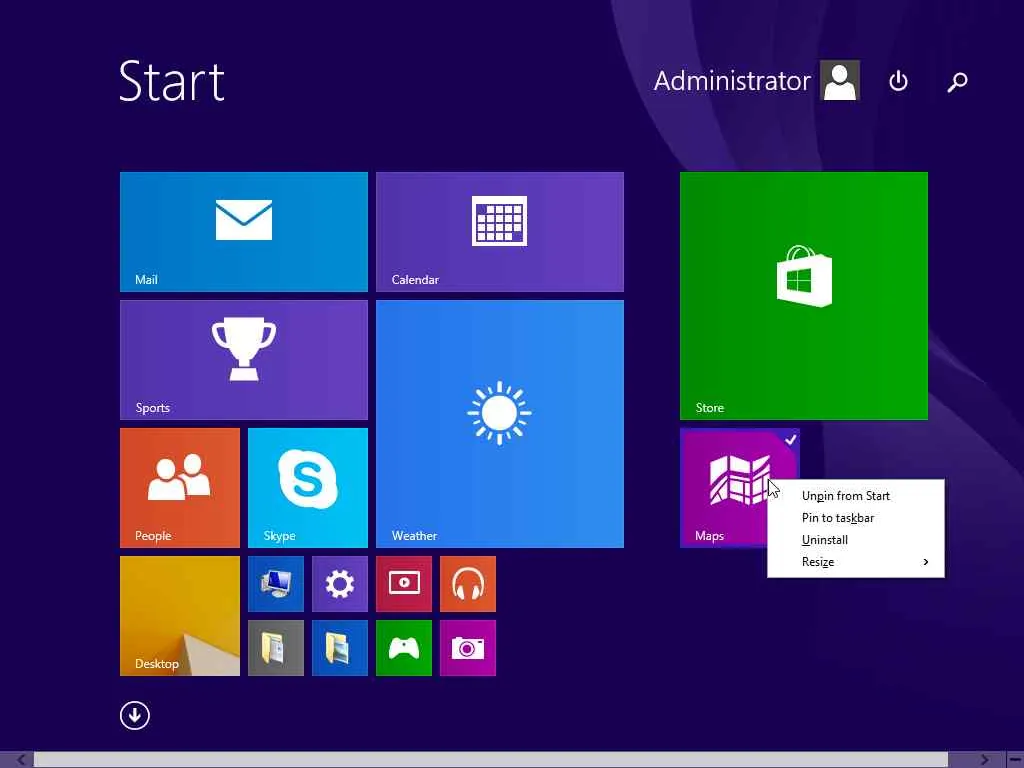Open the Weather tile
The width and height of the screenshot is (1024, 768).
(500, 424)
